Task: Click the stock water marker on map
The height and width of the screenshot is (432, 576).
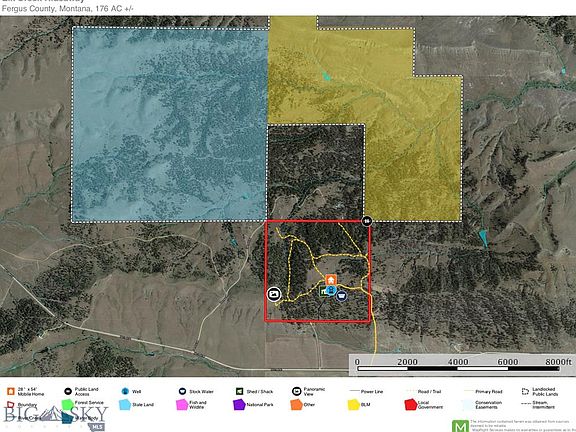Action: coord(341,295)
